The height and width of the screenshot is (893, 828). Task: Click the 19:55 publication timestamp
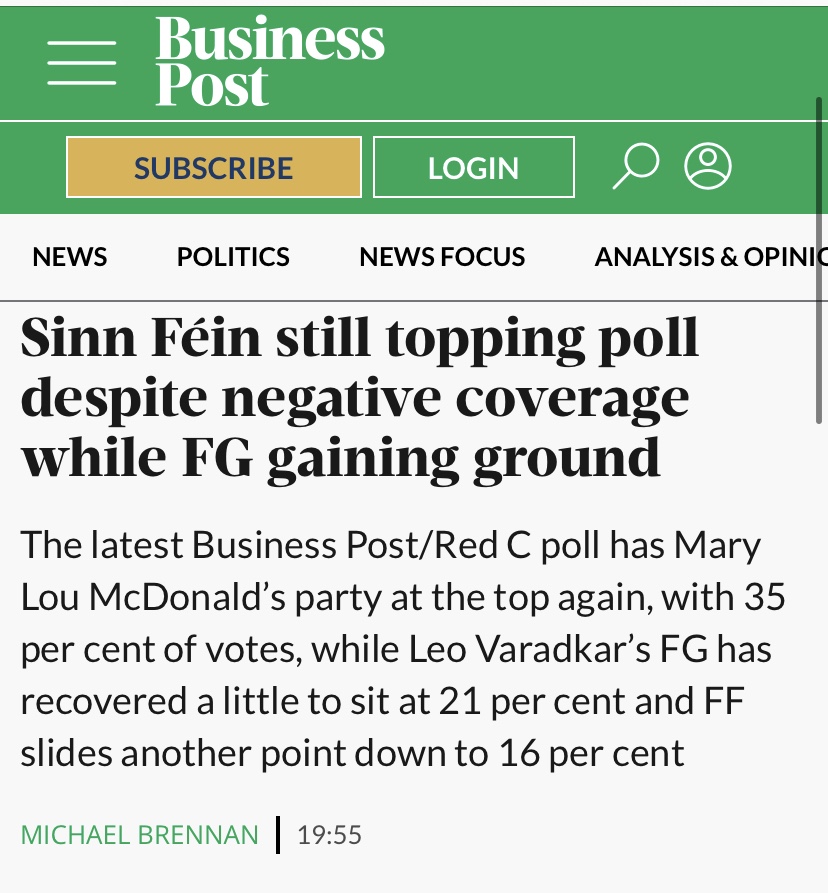[x=330, y=834]
